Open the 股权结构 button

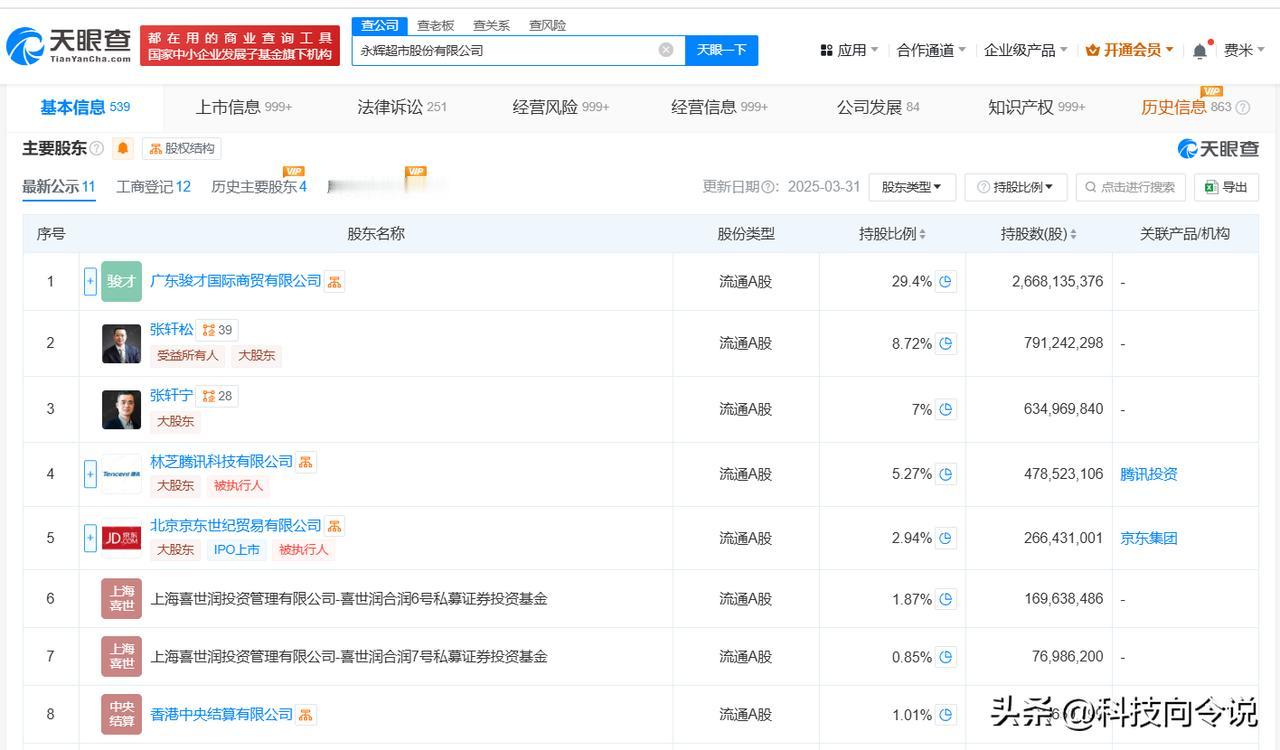181,149
